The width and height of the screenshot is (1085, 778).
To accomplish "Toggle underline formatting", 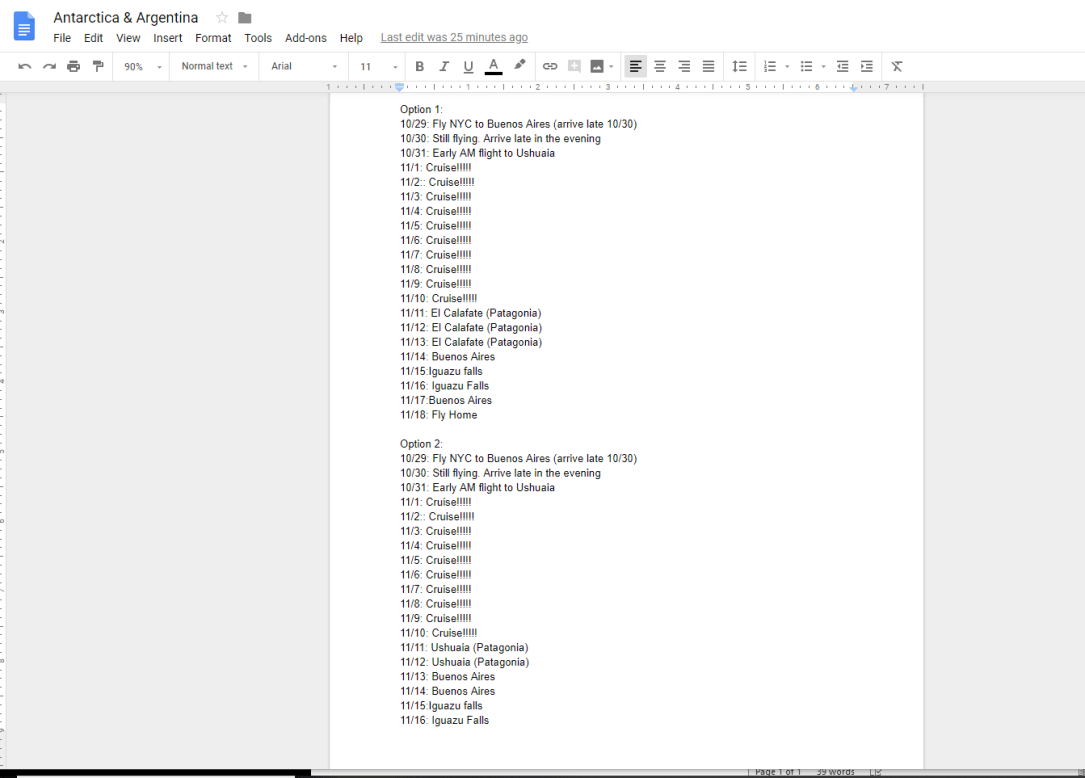I will [x=467, y=66].
